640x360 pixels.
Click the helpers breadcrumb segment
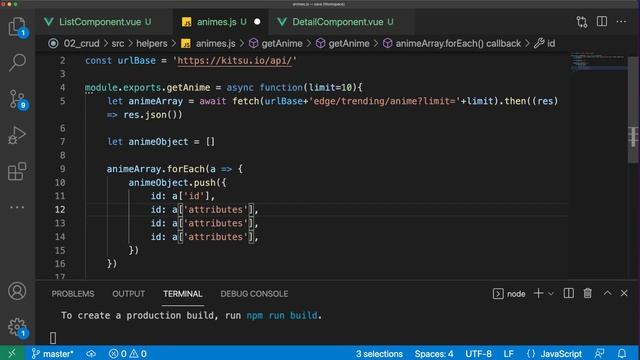pos(152,43)
